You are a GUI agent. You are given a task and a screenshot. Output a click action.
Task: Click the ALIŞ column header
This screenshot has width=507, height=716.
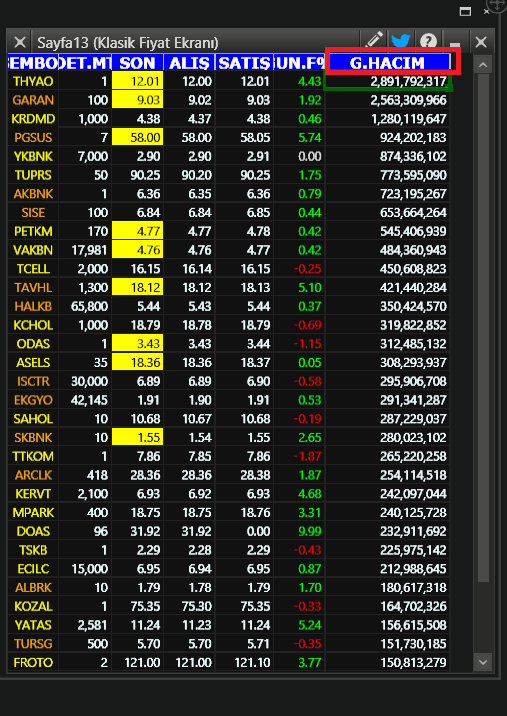coord(189,63)
